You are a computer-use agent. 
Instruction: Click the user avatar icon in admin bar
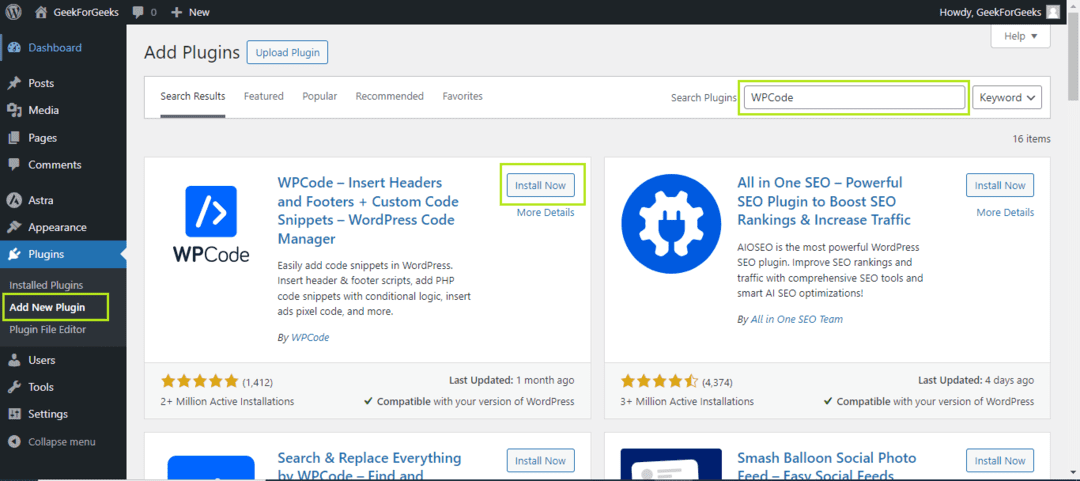click(1053, 12)
